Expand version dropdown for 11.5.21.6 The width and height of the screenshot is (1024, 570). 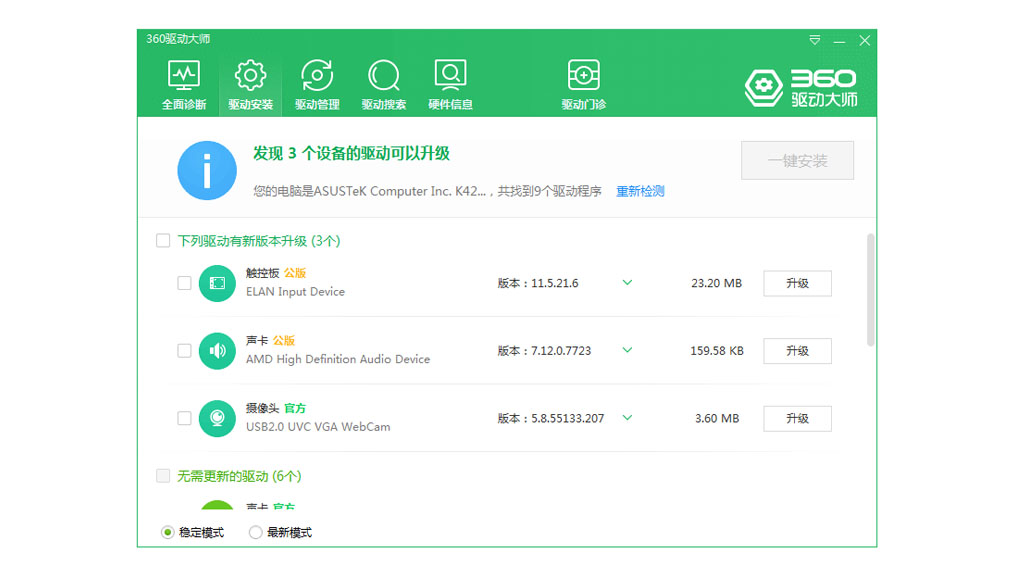pos(627,283)
